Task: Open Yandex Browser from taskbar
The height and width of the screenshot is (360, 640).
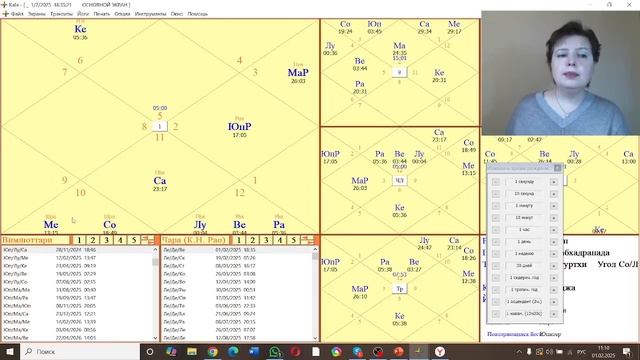Action: 440,351
